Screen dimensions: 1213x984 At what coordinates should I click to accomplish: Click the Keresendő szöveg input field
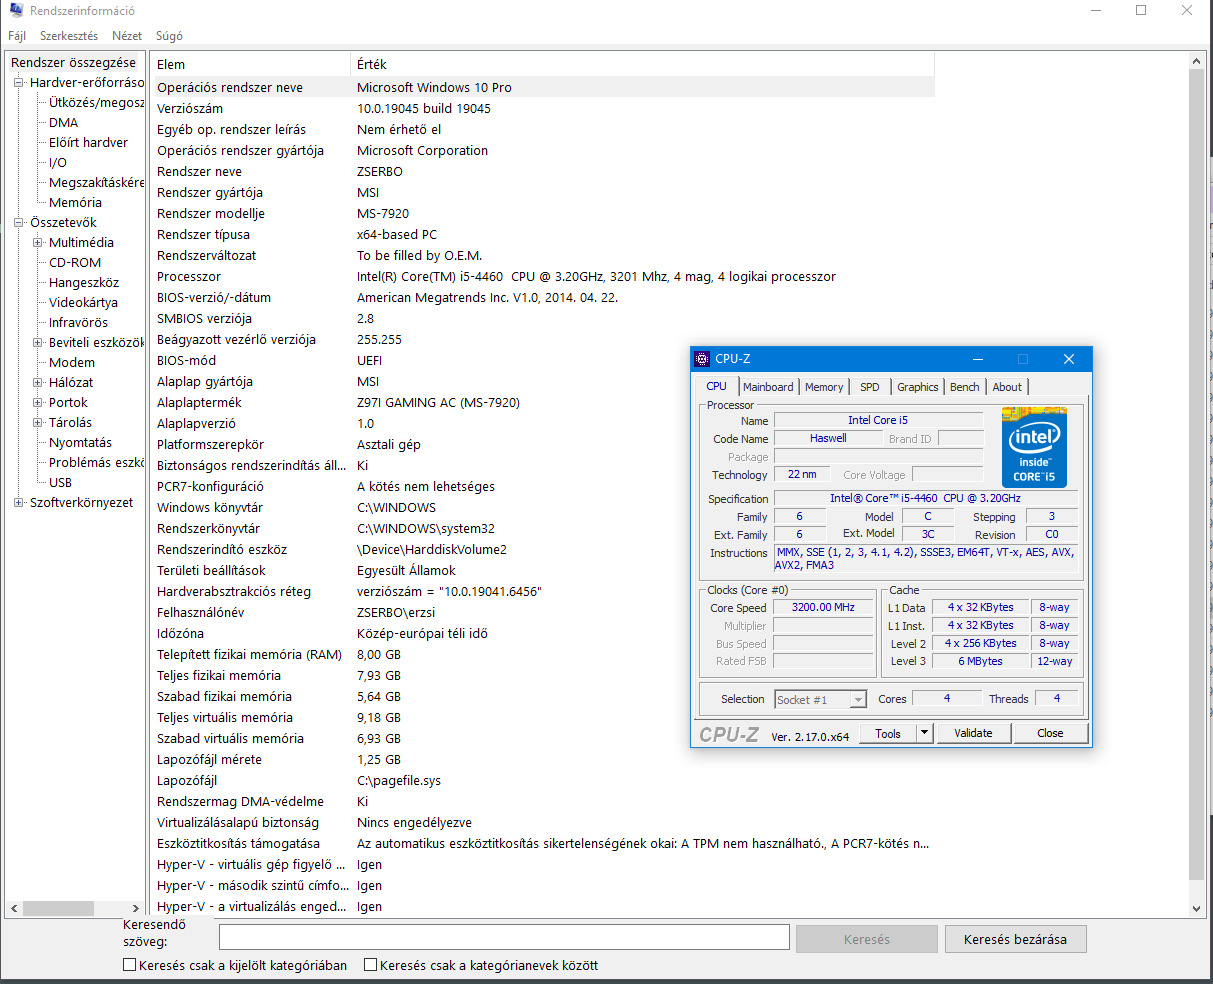pyautogui.click(x=504, y=937)
